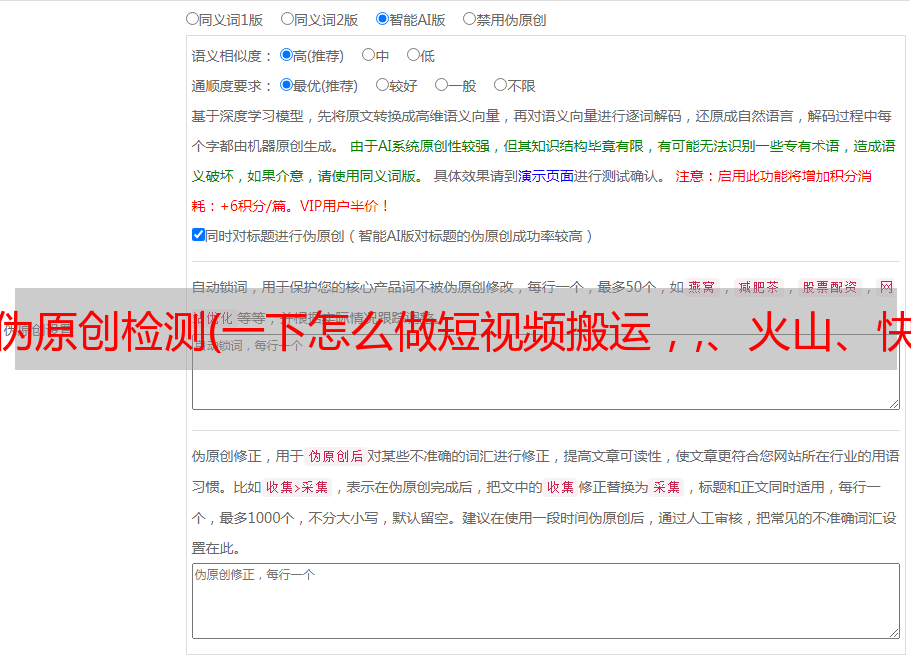911x658 pixels.
Task: Click the 收集>采集 example tag
Action: (x=297, y=487)
